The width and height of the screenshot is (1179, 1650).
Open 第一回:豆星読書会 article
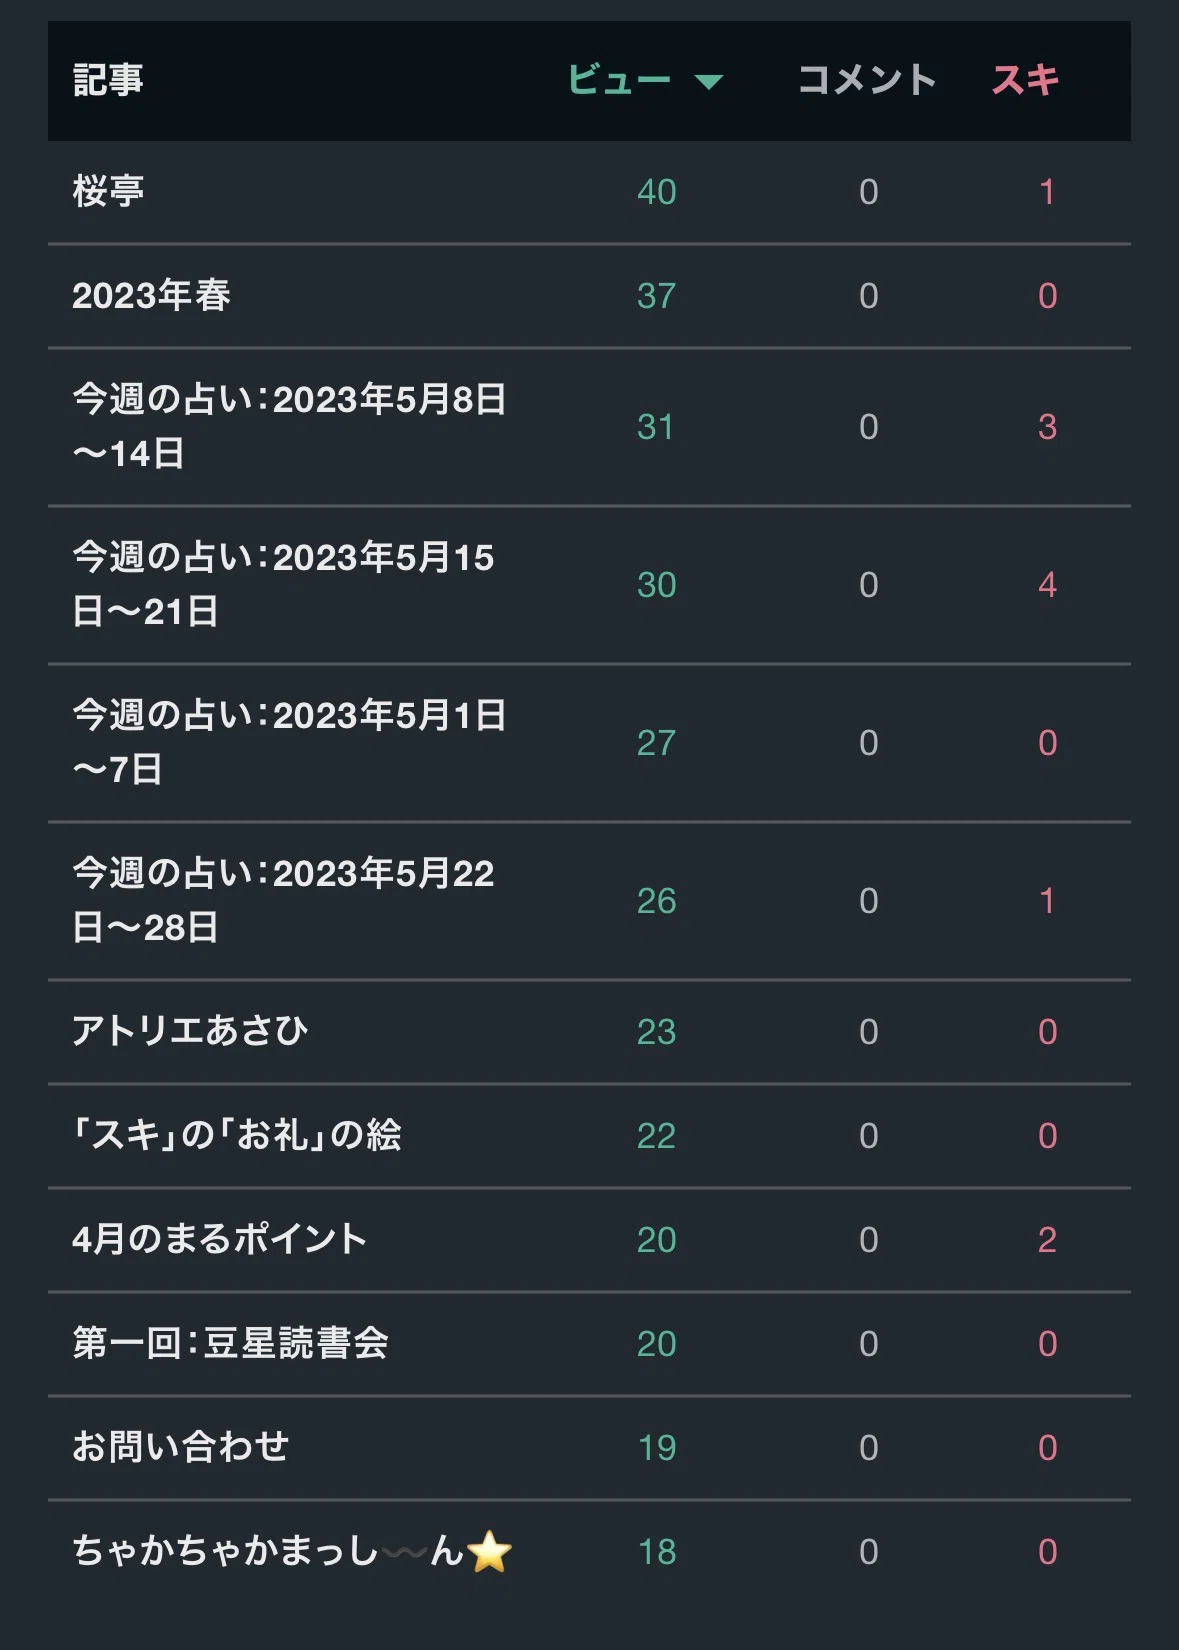coord(230,1343)
